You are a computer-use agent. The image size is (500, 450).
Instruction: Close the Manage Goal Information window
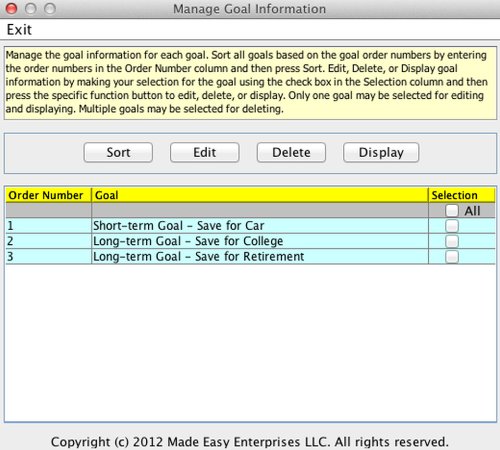point(12,9)
